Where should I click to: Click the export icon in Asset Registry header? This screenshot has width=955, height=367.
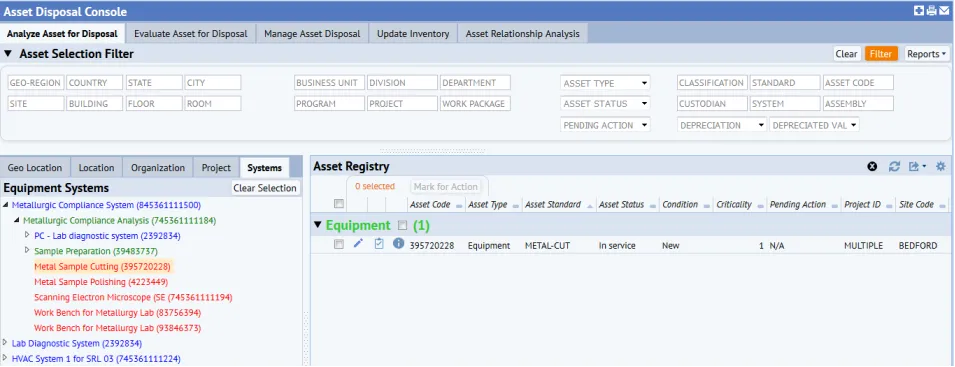click(917, 166)
